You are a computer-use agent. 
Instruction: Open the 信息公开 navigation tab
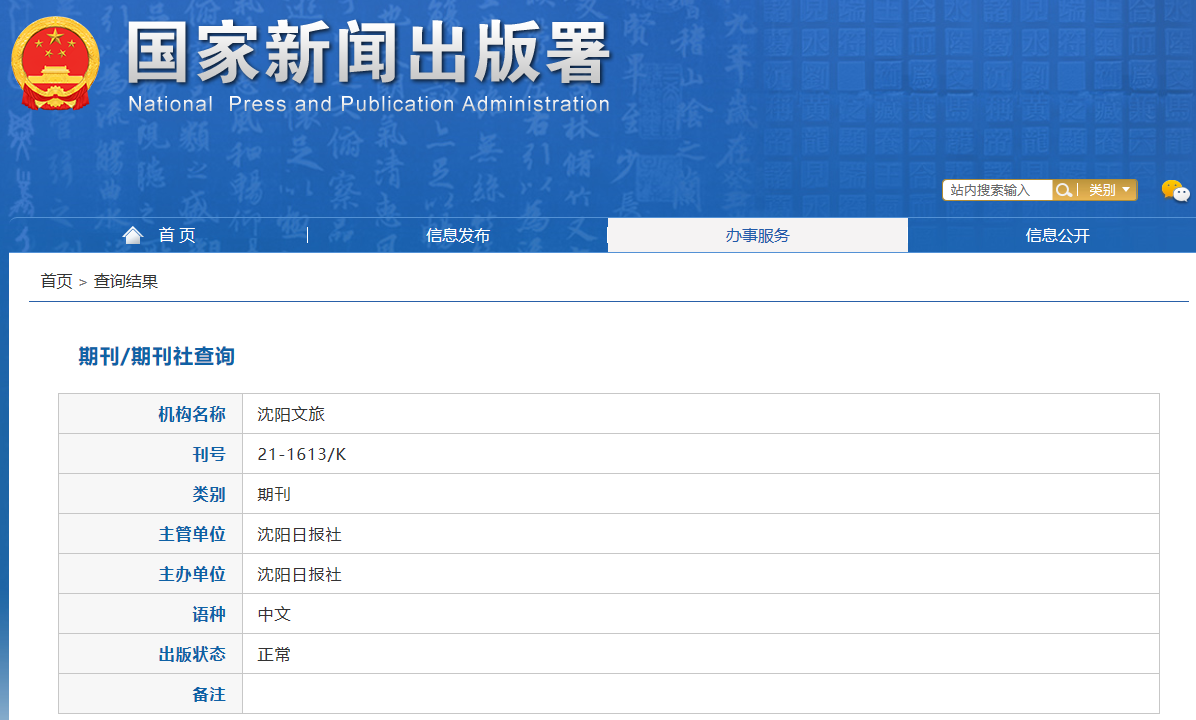(1057, 235)
